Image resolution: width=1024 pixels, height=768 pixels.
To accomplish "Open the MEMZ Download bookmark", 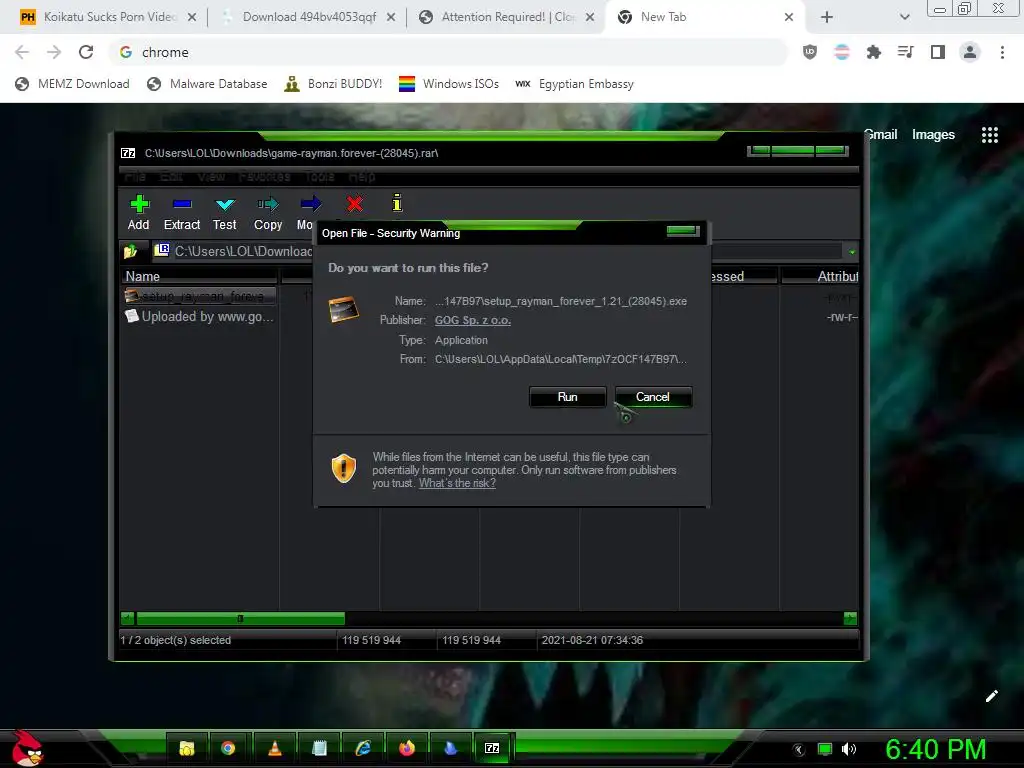I will click(72, 84).
